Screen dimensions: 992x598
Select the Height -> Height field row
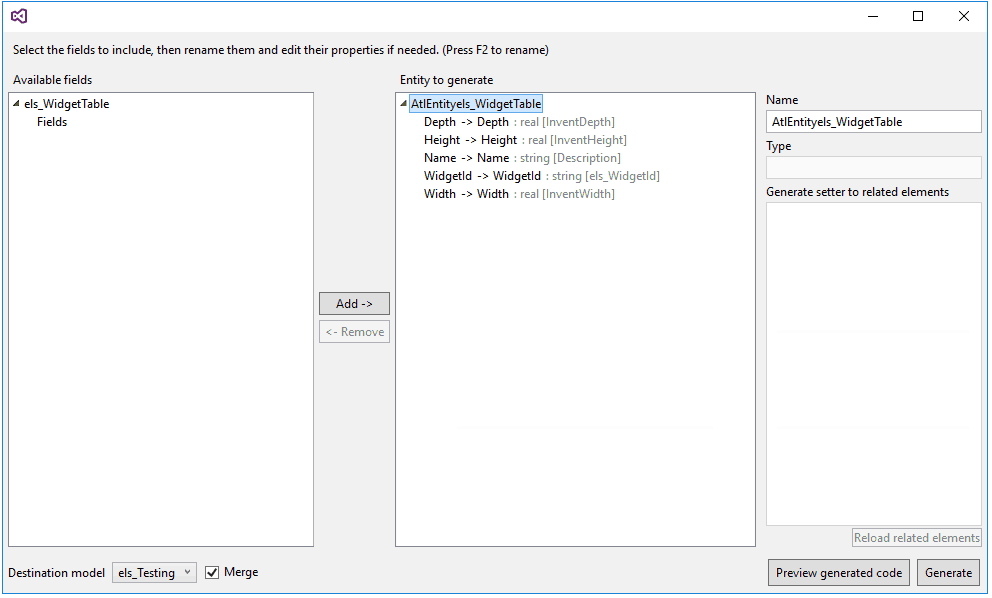point(525,140)
